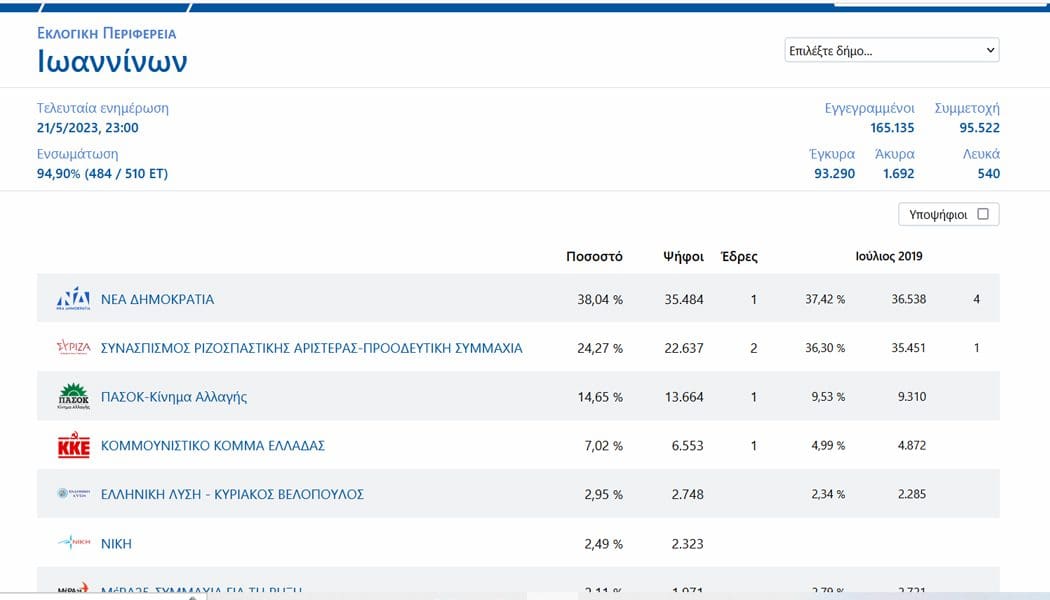Click the Ψήφοι column header
The image size is (1050, 600).
[683, 256]
